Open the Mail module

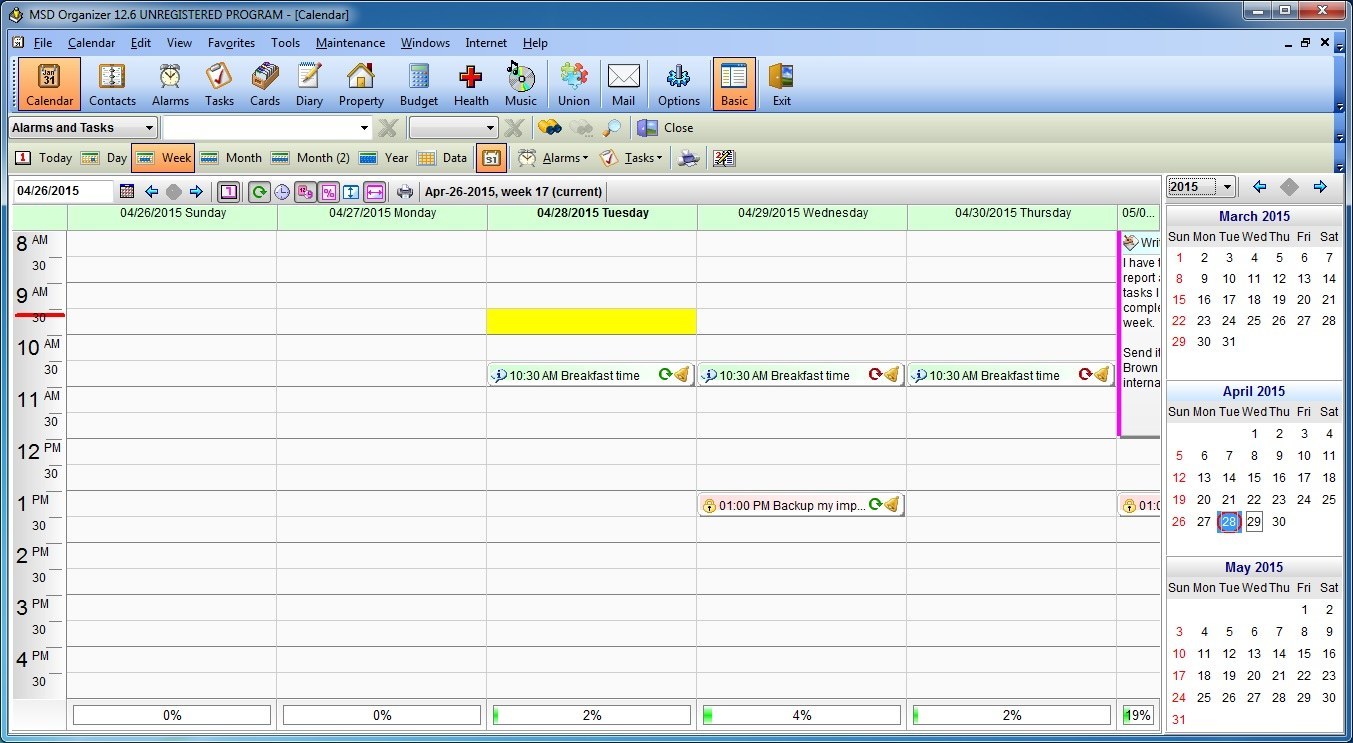click(x=623, y=84)
